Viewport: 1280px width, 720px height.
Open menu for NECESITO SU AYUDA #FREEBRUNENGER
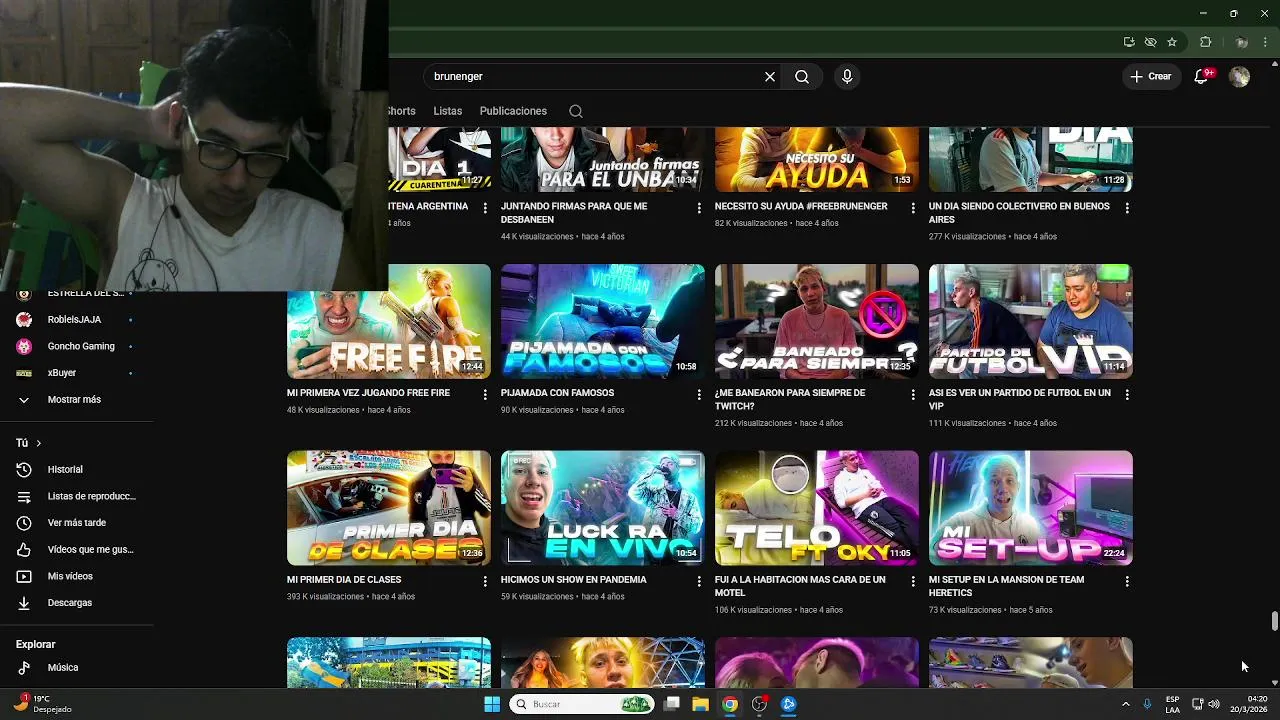click(912, 208)
